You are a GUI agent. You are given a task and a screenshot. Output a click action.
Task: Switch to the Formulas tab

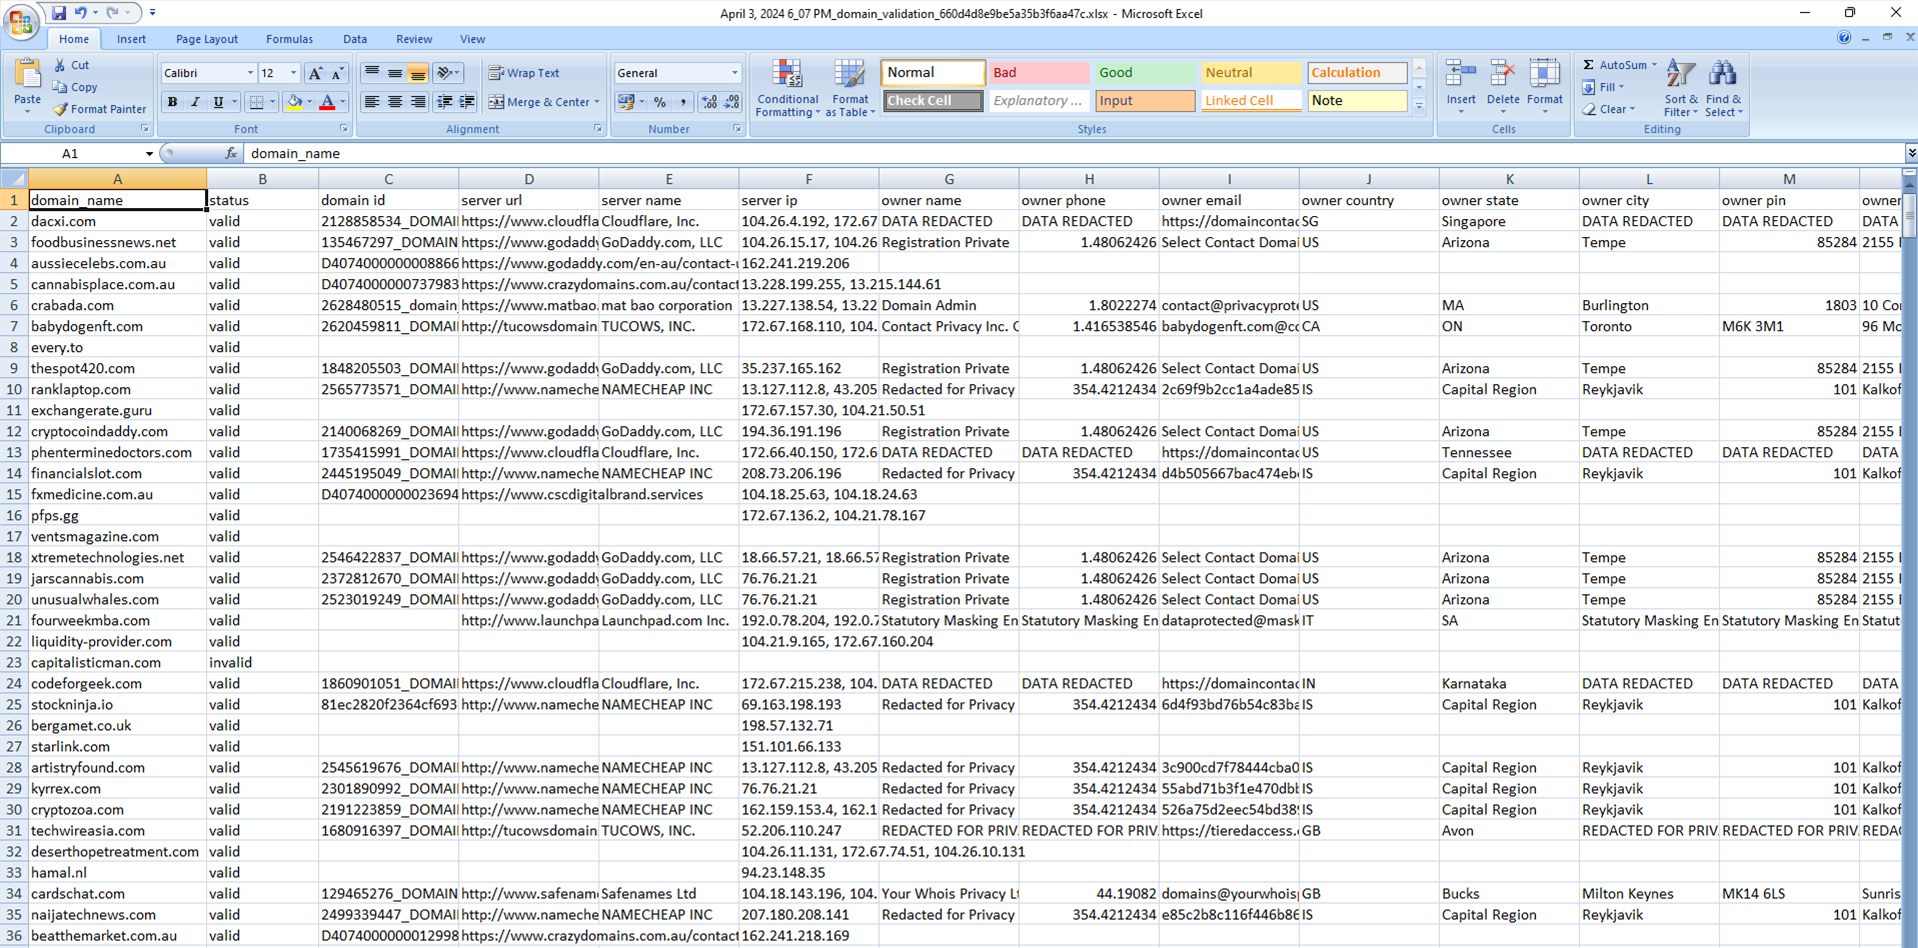[x=289, y=39]
